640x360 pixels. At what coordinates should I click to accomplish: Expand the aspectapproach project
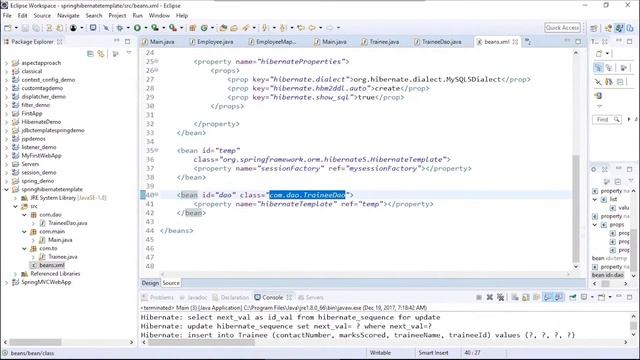pos(6,63)
